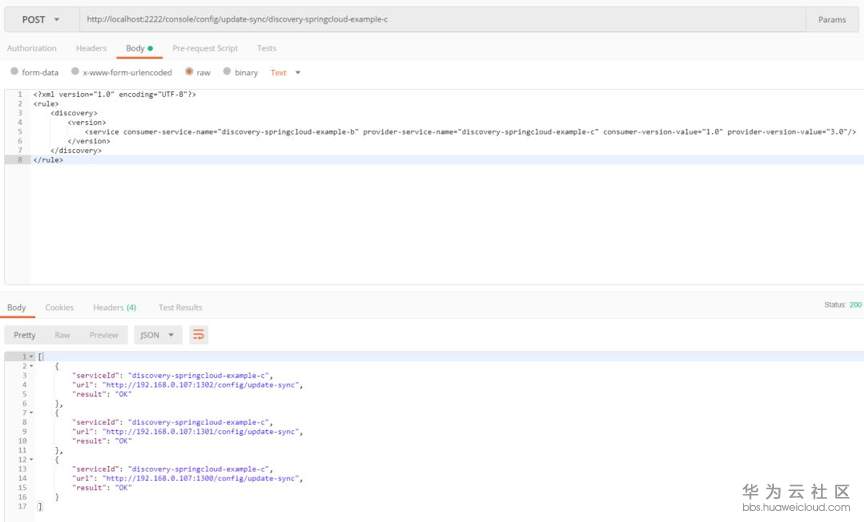Collapse the JSON object at line 2

tap(31, 366)
